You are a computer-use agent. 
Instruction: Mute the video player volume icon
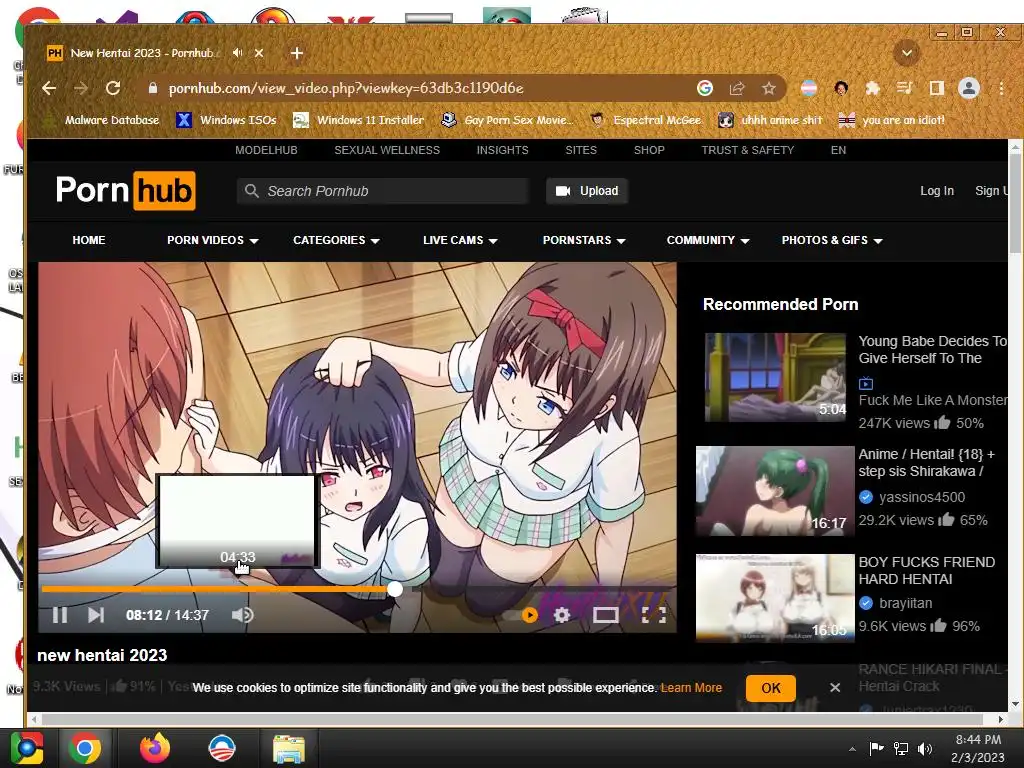point(242,615)
